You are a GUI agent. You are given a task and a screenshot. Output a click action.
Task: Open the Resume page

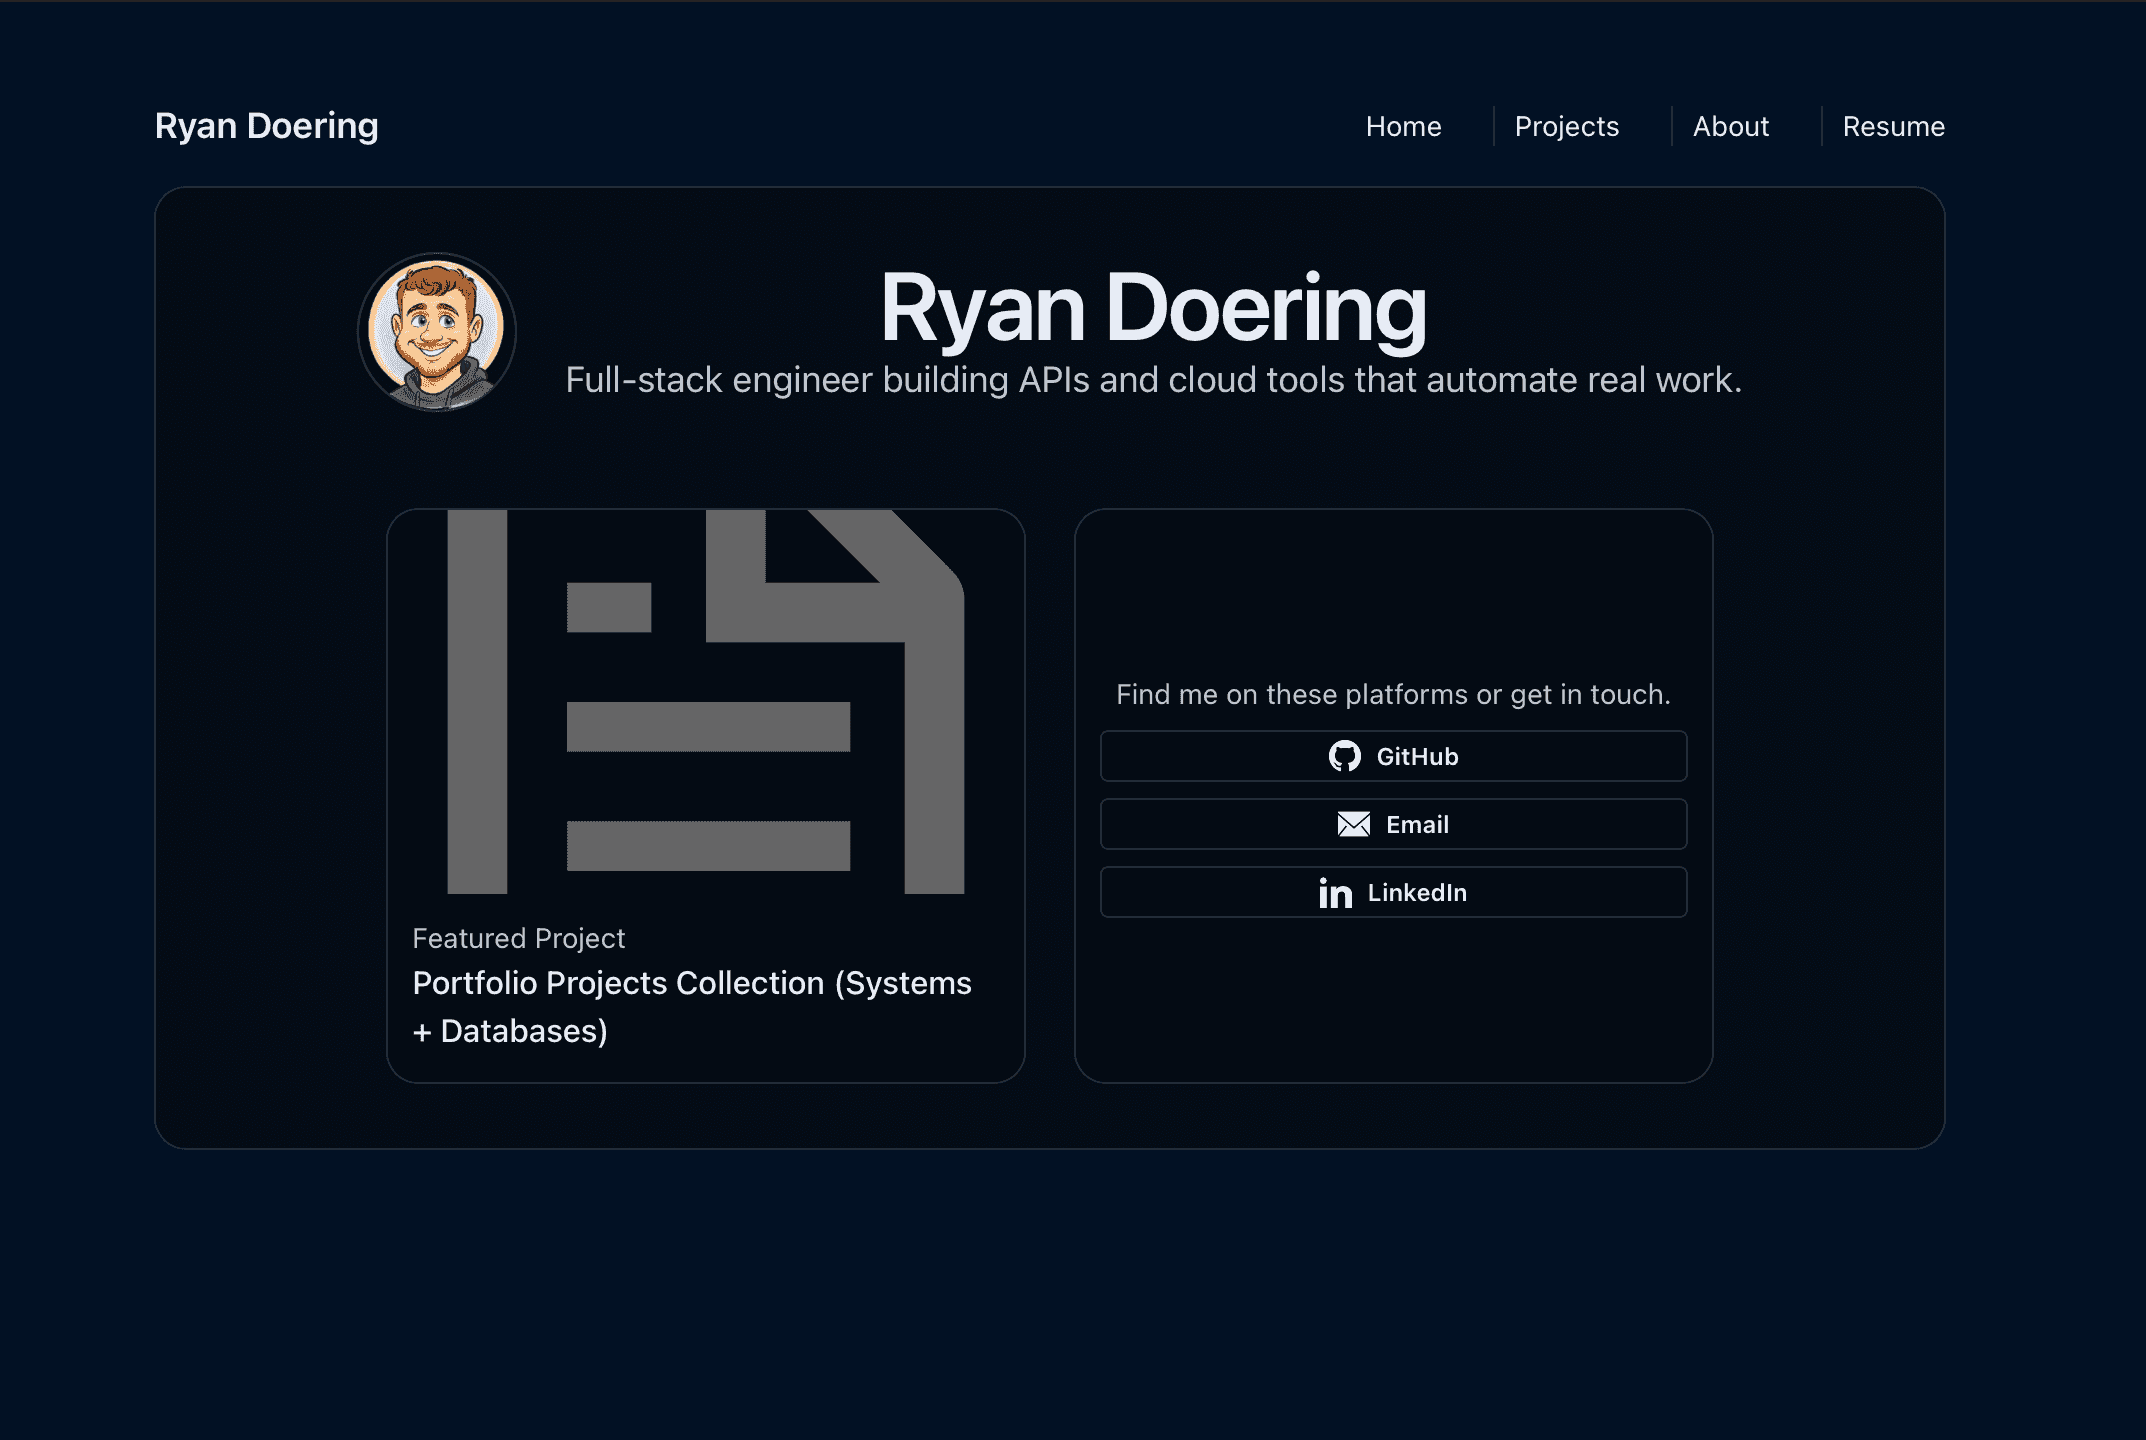tap(1893, 126)
